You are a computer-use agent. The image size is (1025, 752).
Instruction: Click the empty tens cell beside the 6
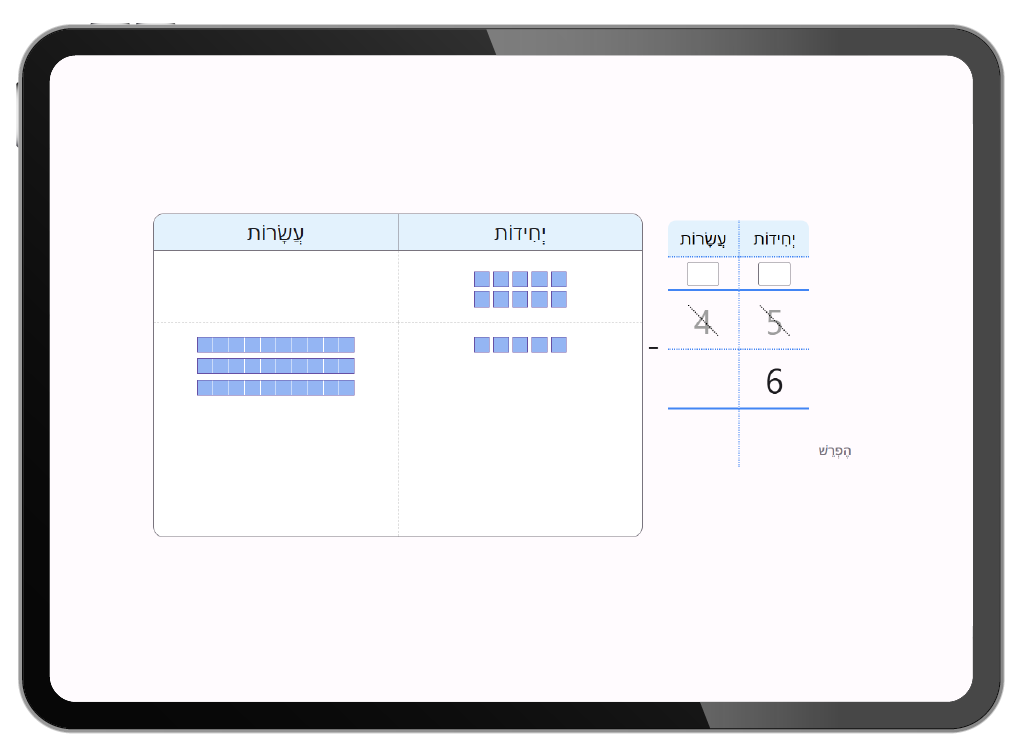pyautogui.click(x=703, y=380)
